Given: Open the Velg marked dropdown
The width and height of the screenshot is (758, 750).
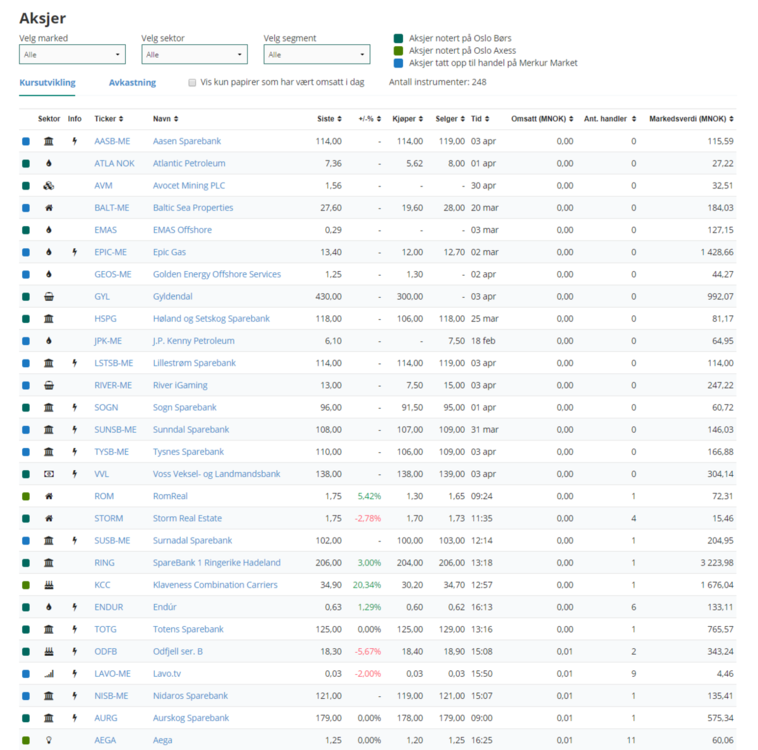Looking at the screenshot, I should 72,54.
